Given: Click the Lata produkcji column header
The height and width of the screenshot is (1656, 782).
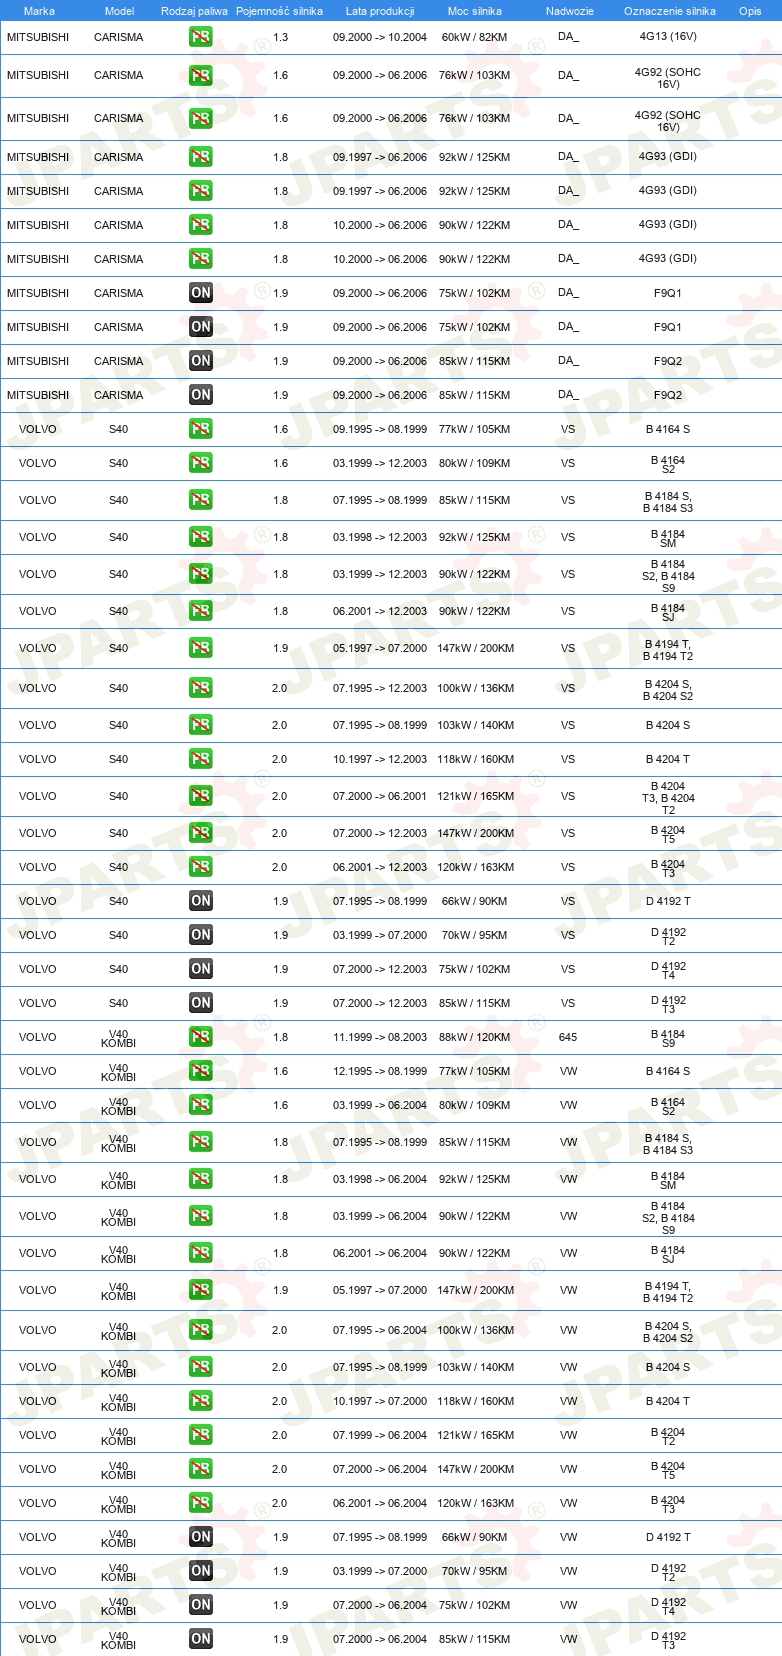Looking at the screenshot, I should click(380, 11).
